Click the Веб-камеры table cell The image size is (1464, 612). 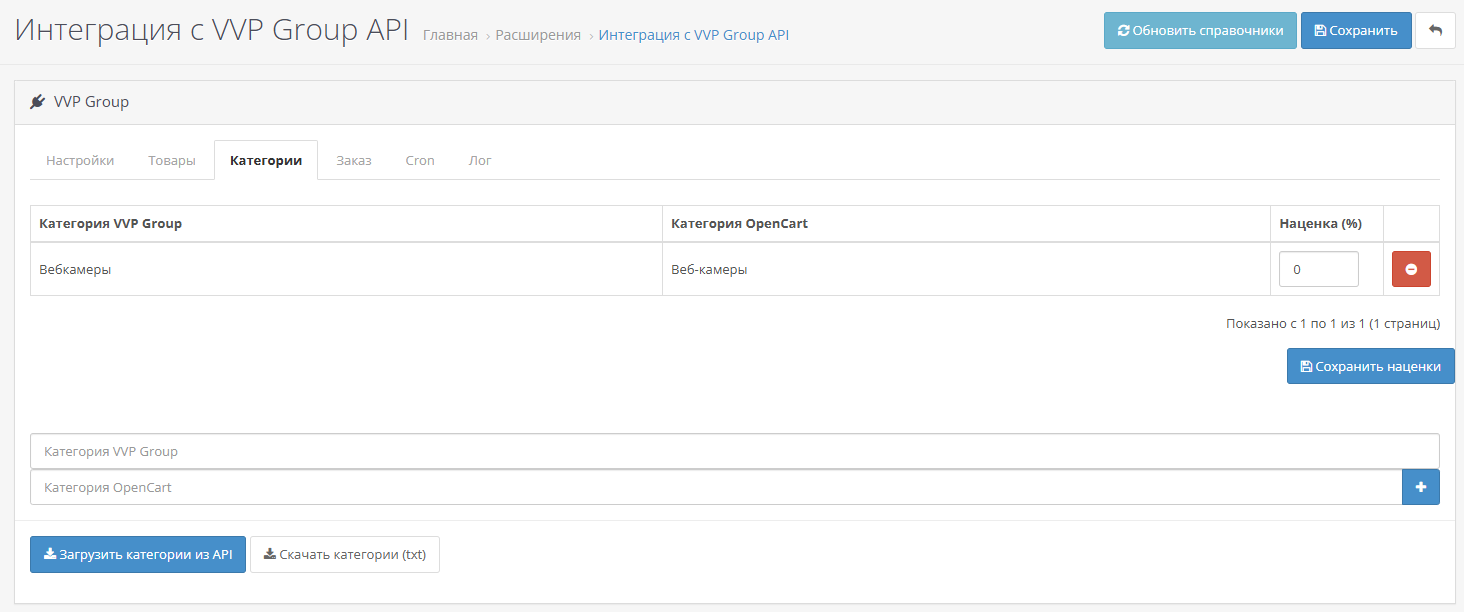[x=966, y=269]
